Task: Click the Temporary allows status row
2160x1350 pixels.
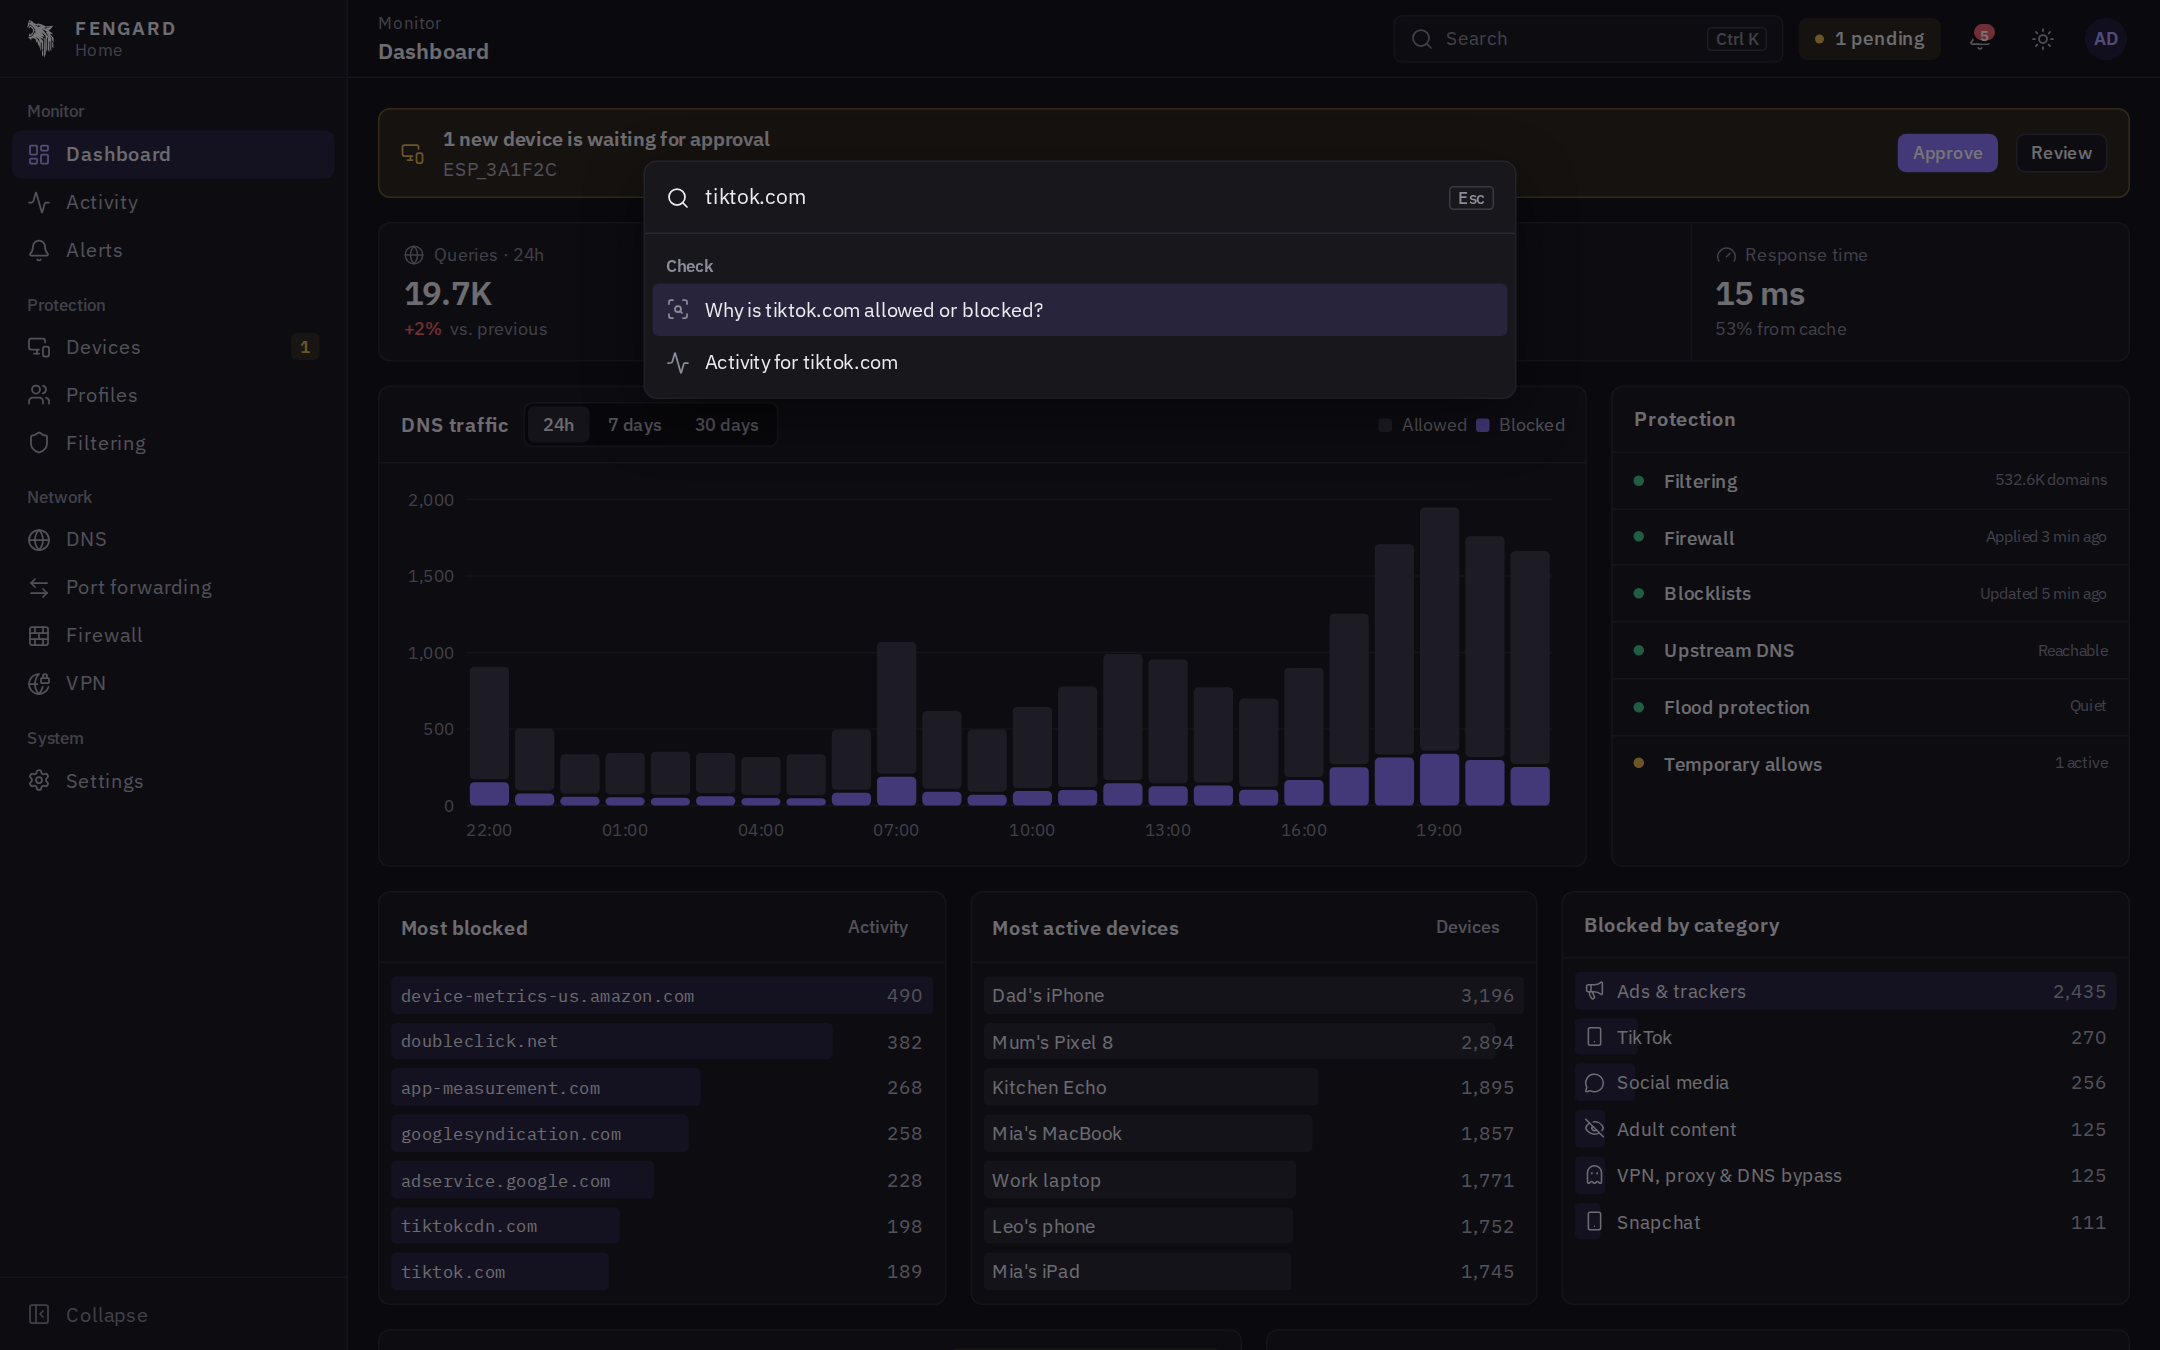Action: coord(1870,764)
